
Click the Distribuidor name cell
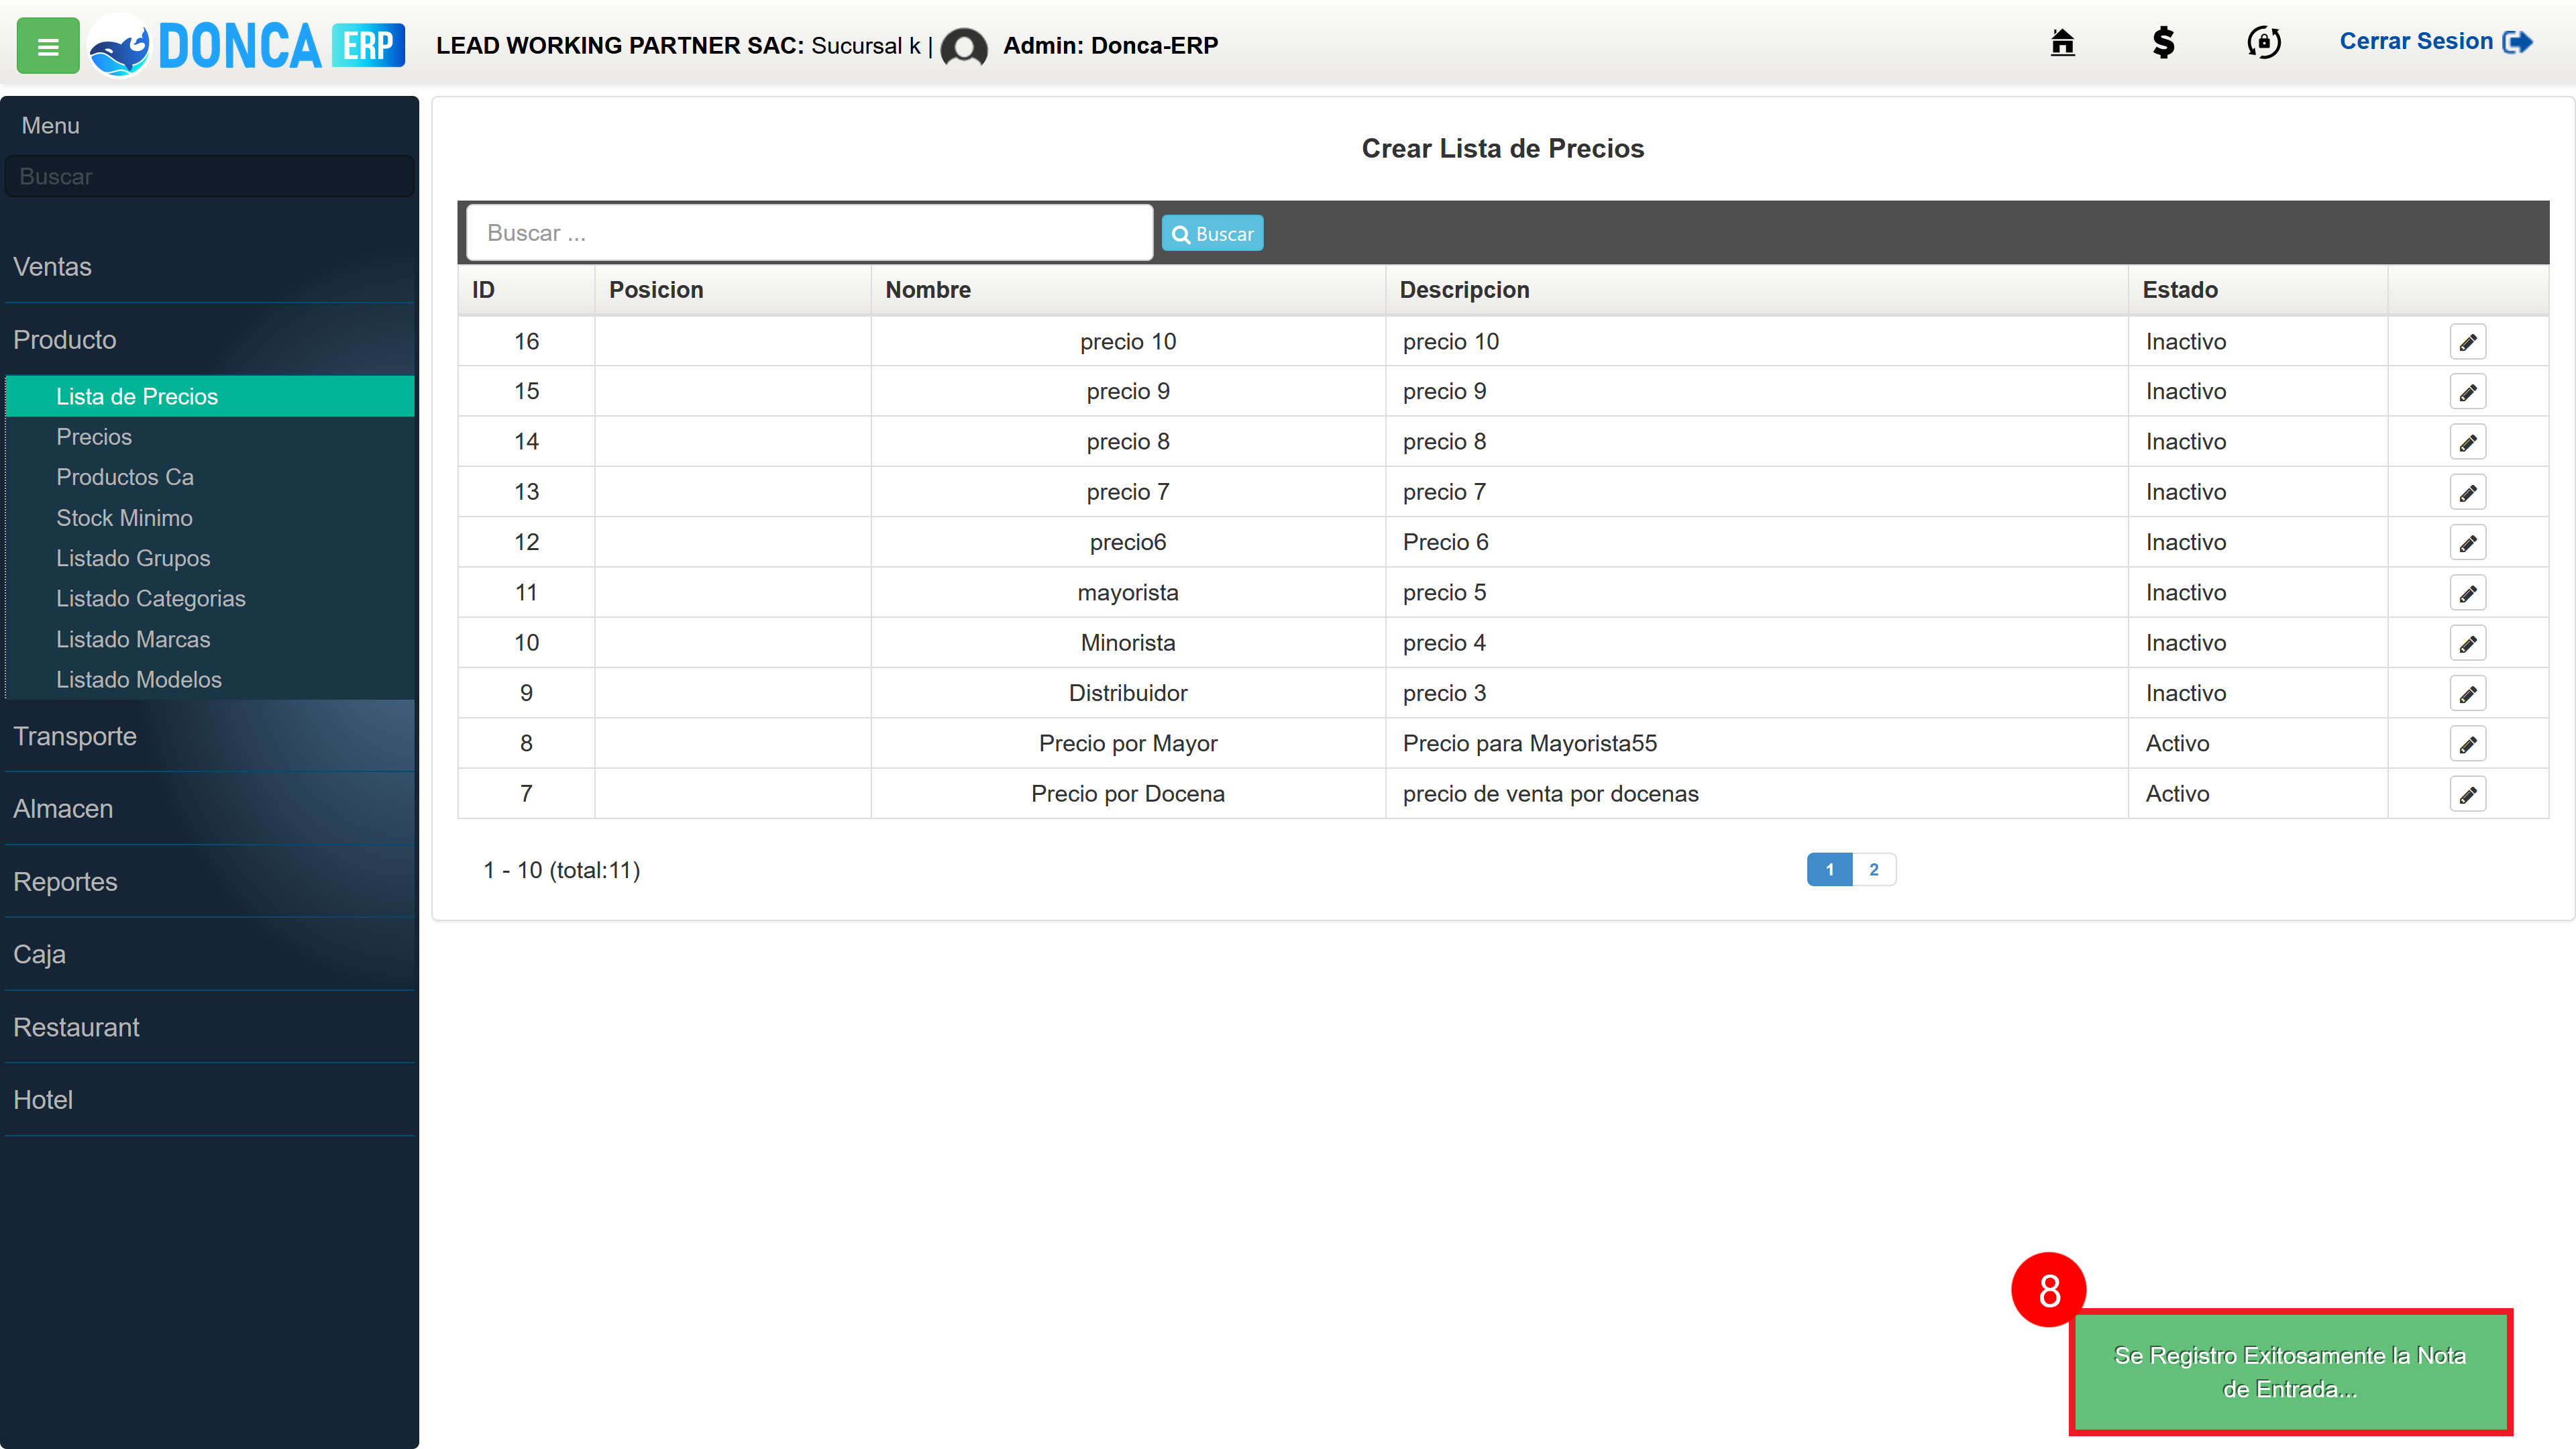pyautogui.click(x=1128, y=693)
